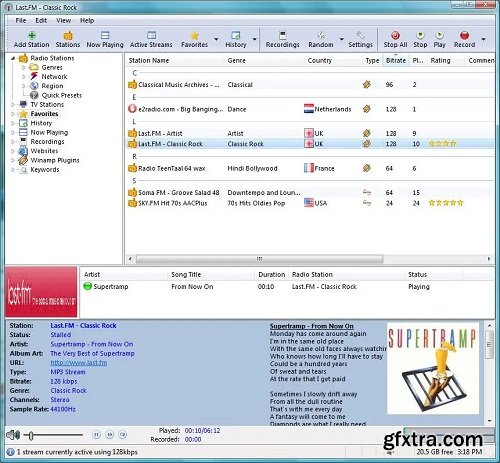Click the Stop toolbar button
Image resolution: width=500 pixels, height=463 pixels.
420,39
